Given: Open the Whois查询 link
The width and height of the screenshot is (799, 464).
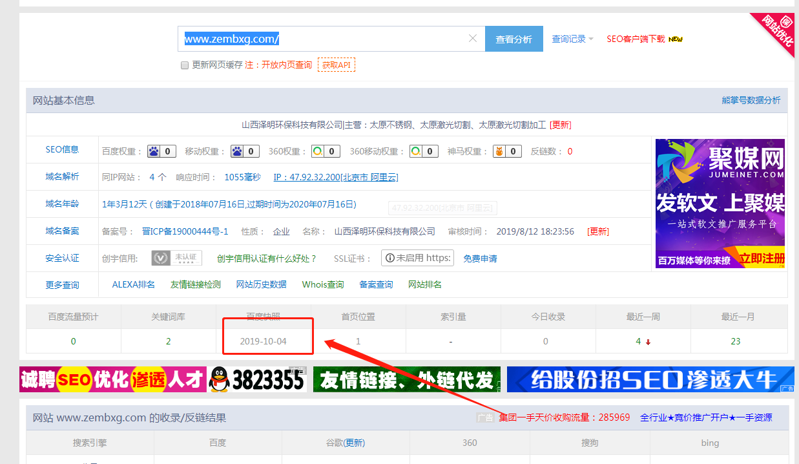Looking at the screenshot, I should click(323, 285).
